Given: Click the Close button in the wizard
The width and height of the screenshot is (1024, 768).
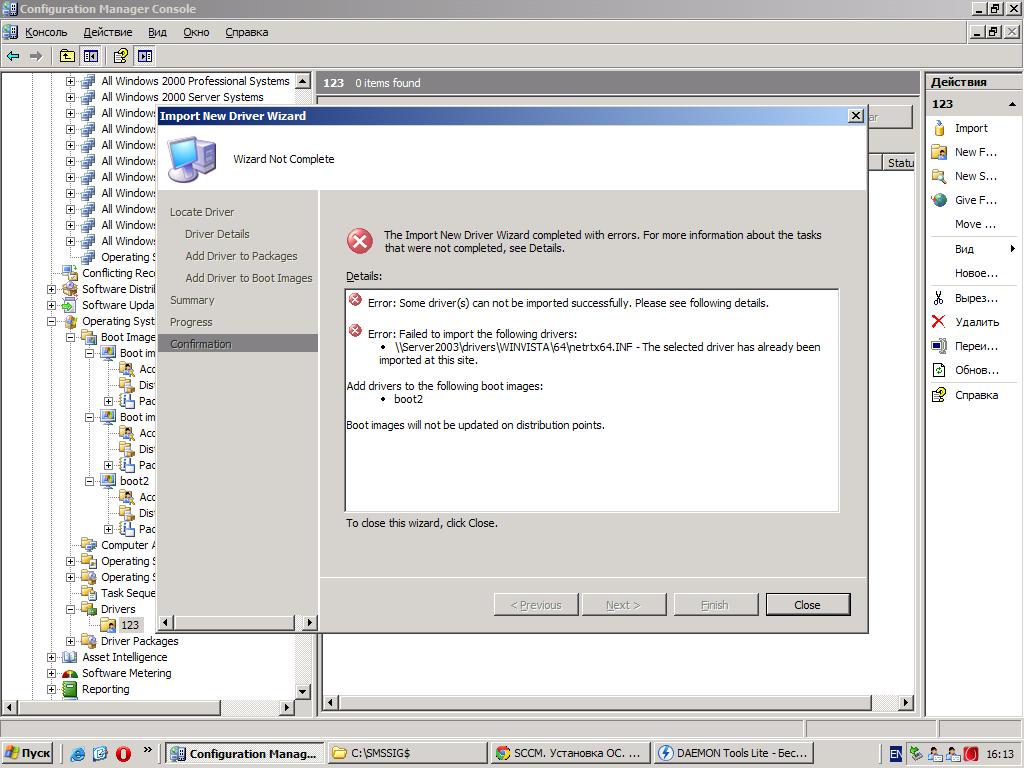Looking at the screenshot, I should (x=807, y=605).
